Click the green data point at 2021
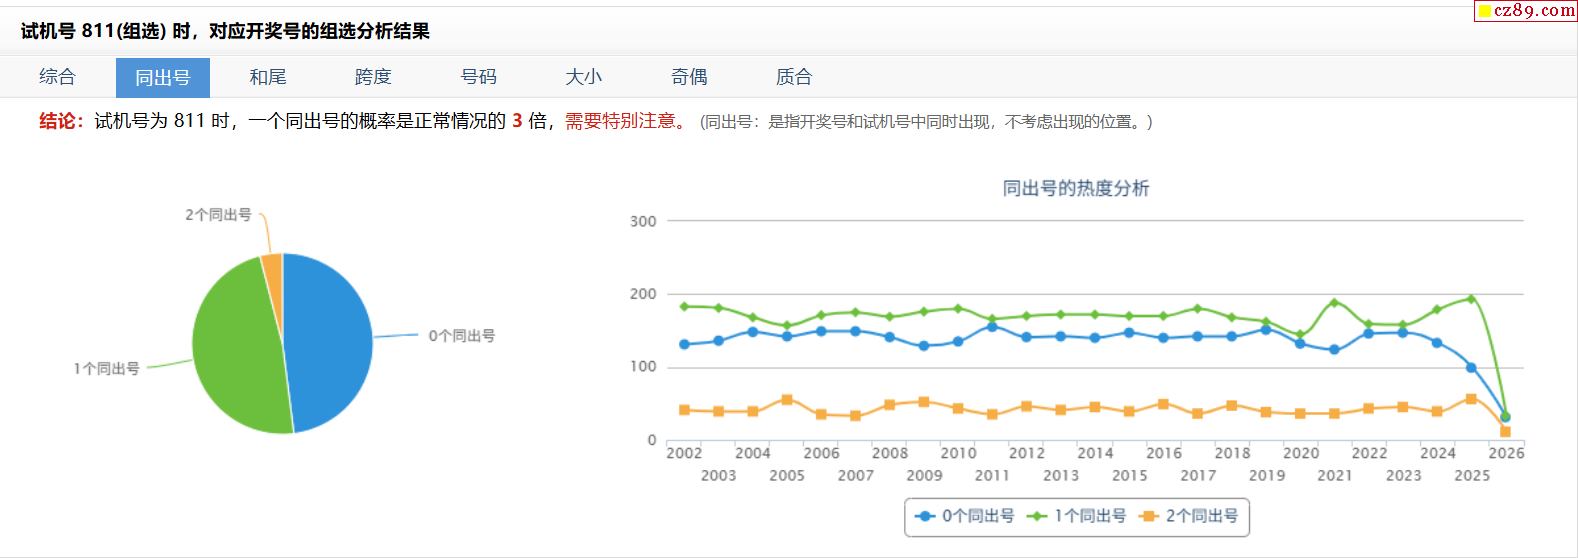This screenshot has width=1578, height=558. pos(1334,302)
